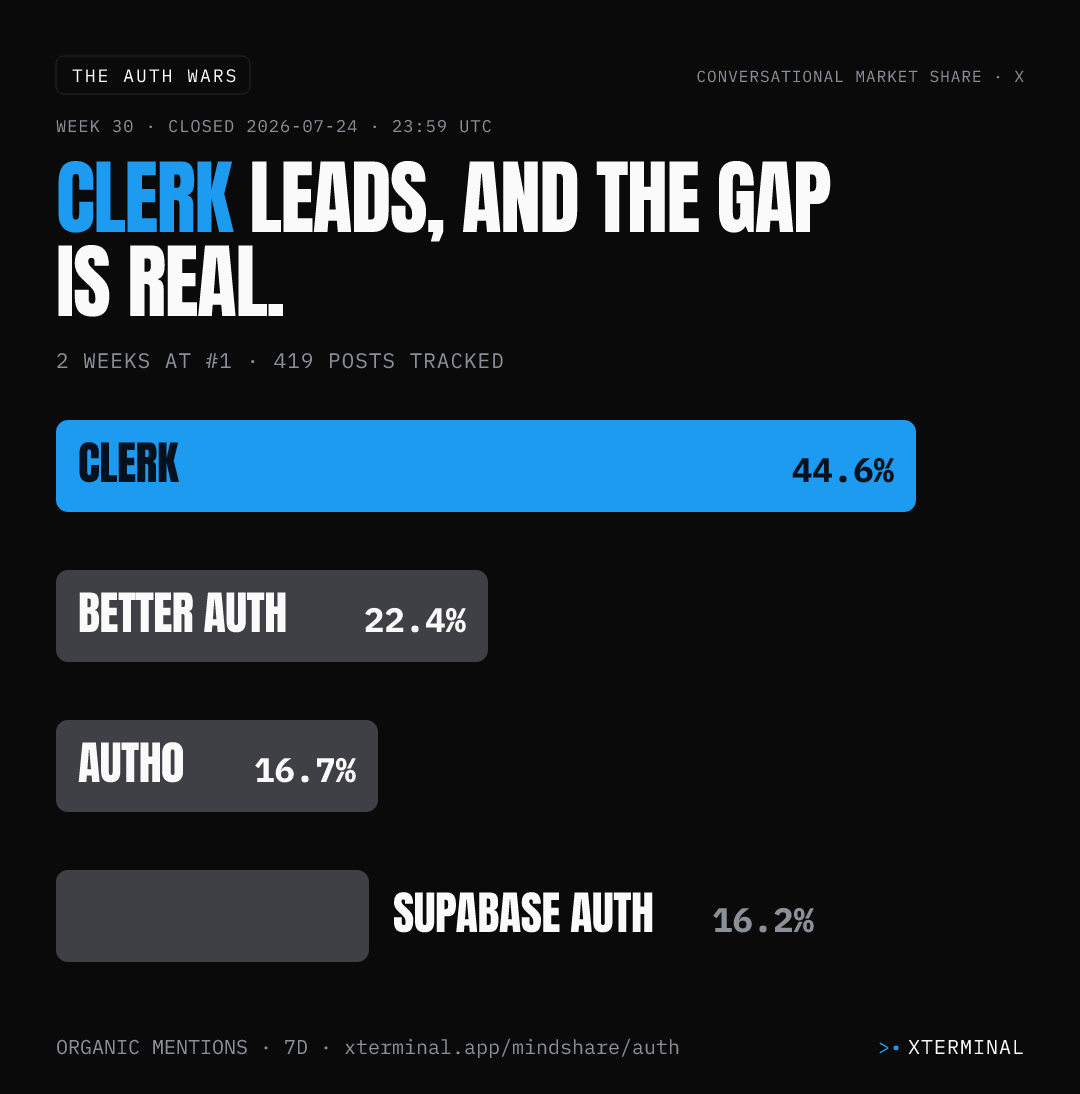1080x1094 pixels.
Task: Click the WEEK 30 closed date line
Action: tap(274, 126)
